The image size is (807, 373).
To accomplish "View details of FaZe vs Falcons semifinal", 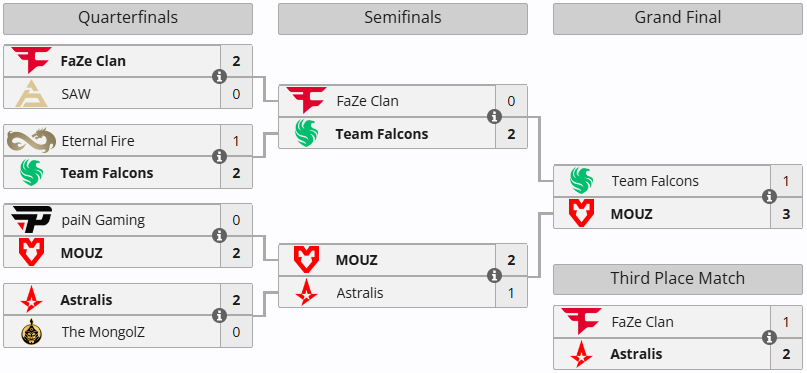I will click(495, 117).
